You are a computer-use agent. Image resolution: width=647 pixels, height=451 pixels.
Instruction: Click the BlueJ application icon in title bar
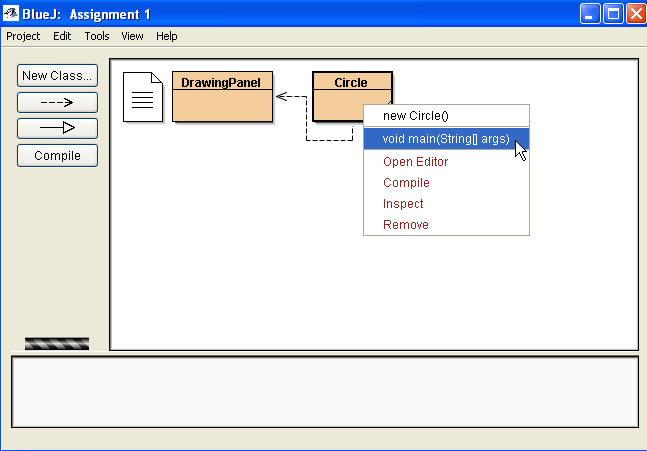point(12,13)
